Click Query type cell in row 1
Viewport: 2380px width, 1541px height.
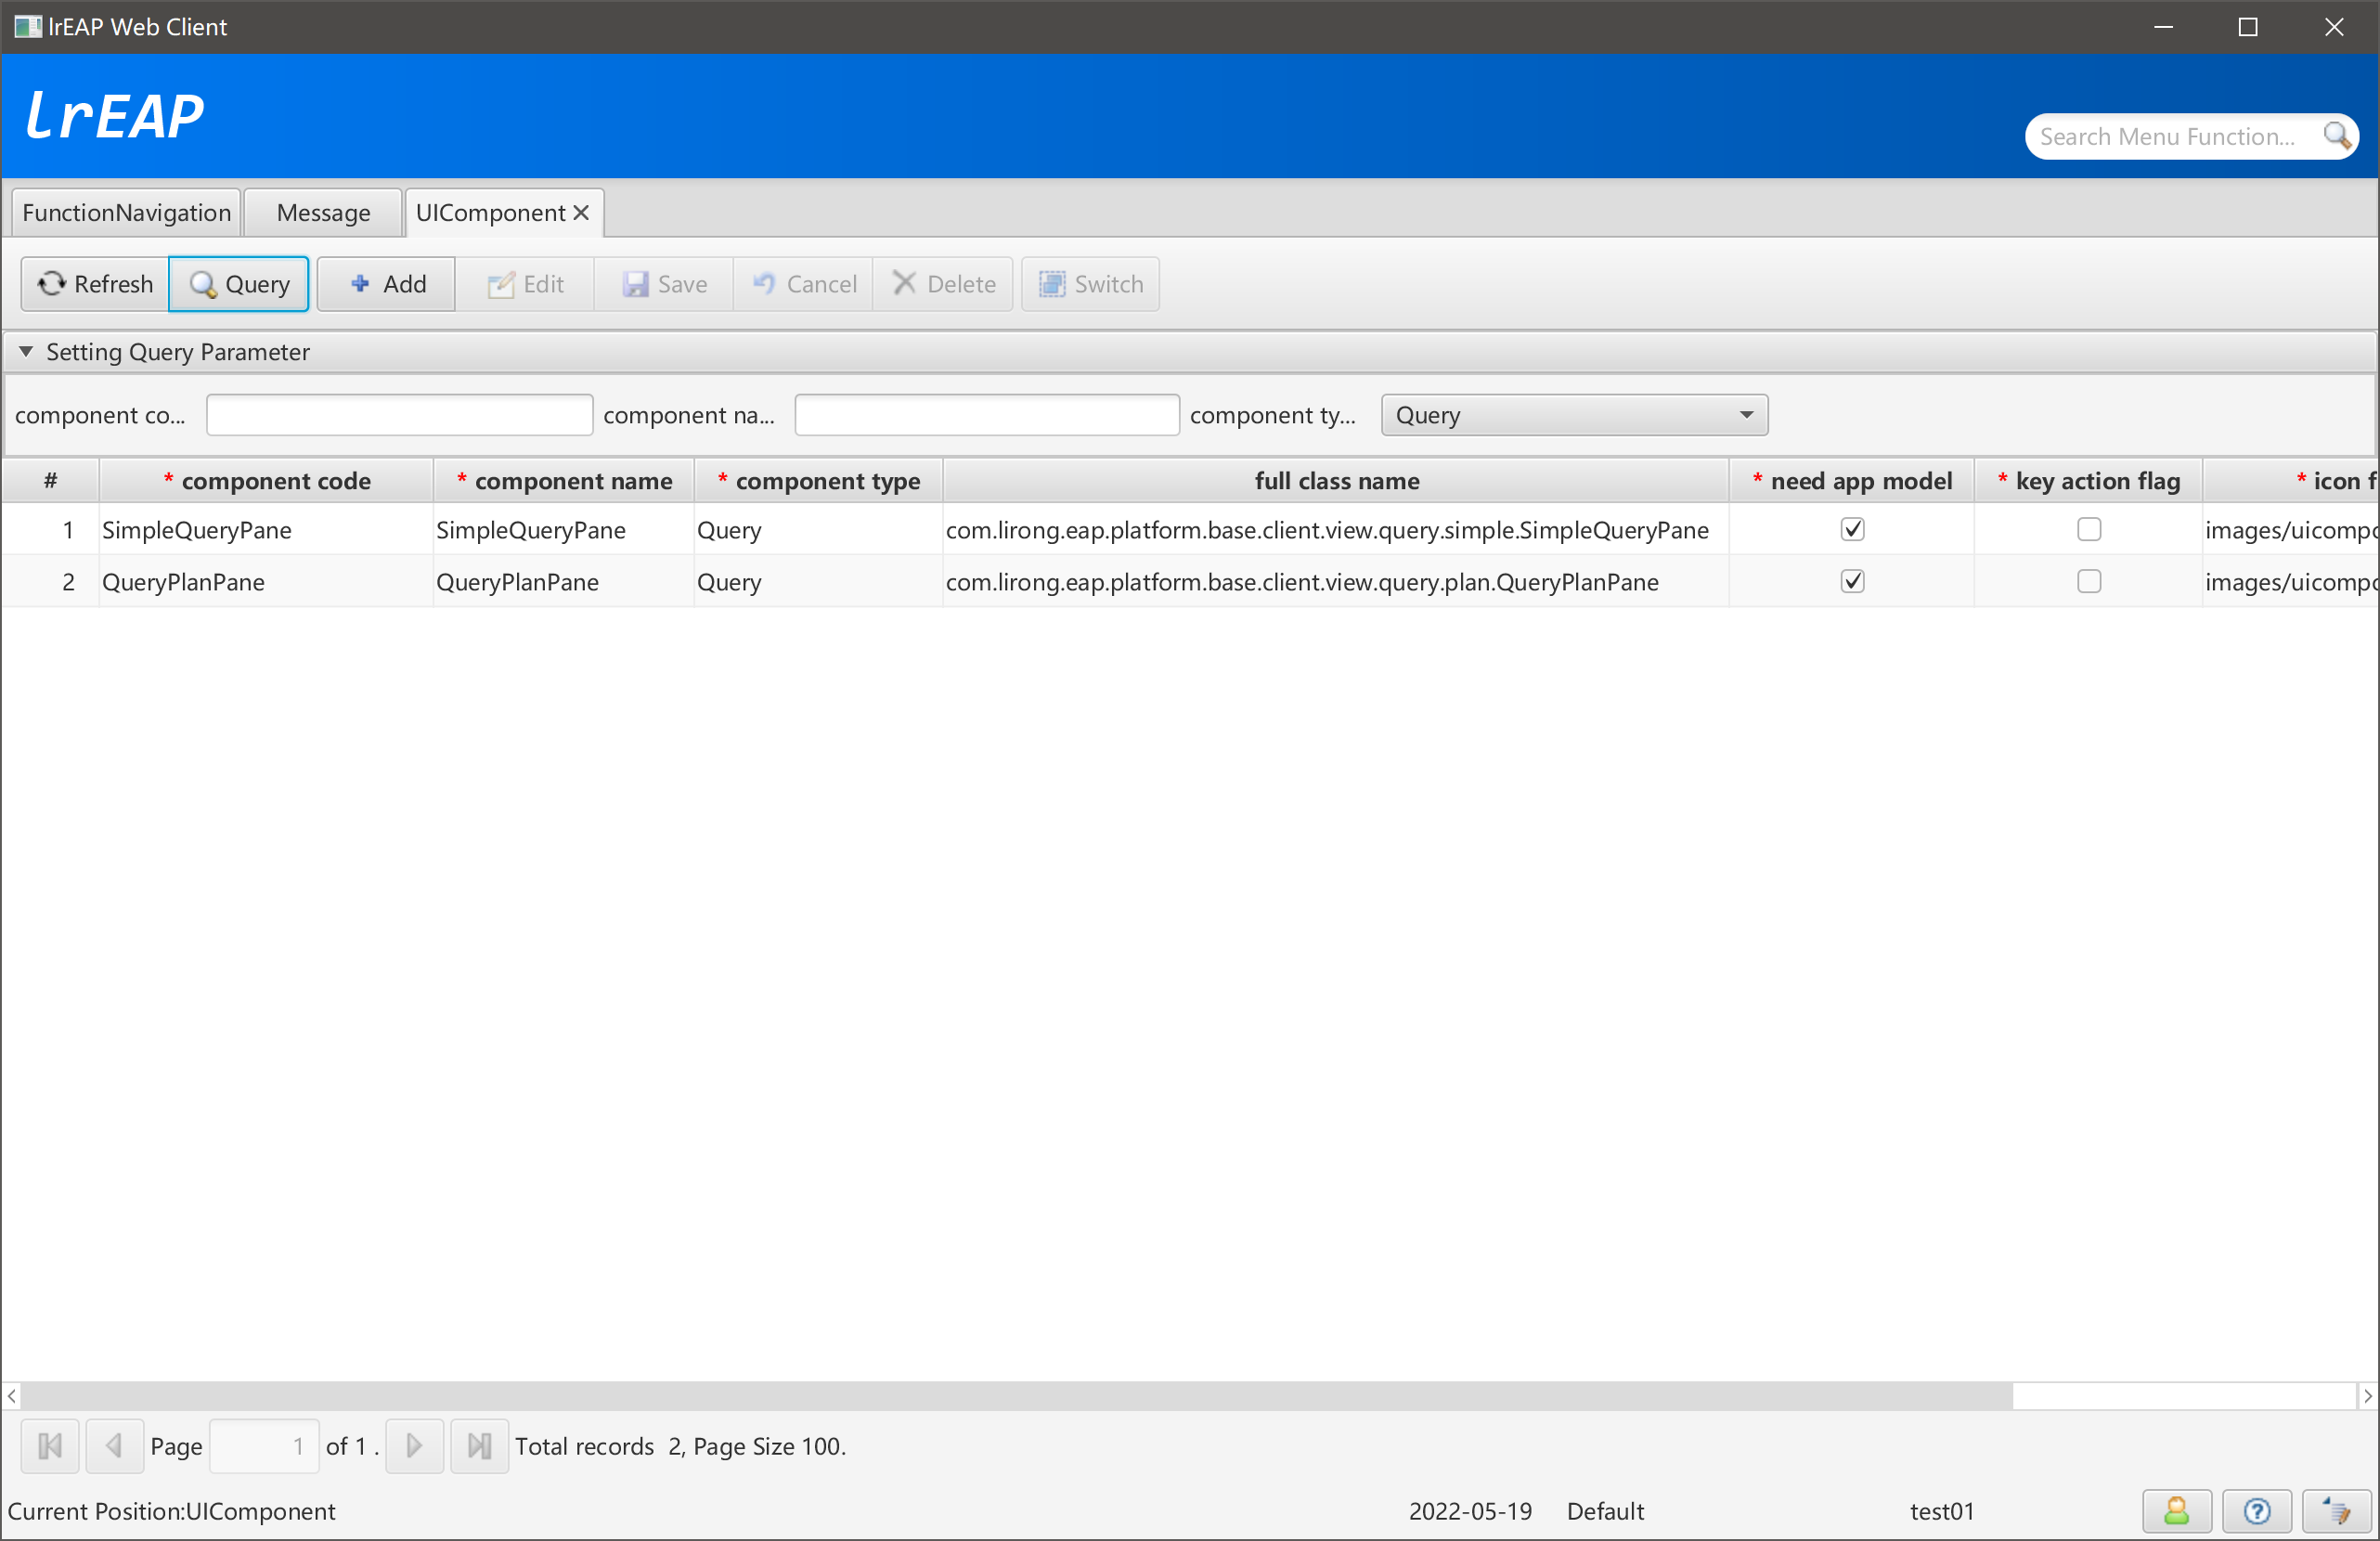[819, 530]
